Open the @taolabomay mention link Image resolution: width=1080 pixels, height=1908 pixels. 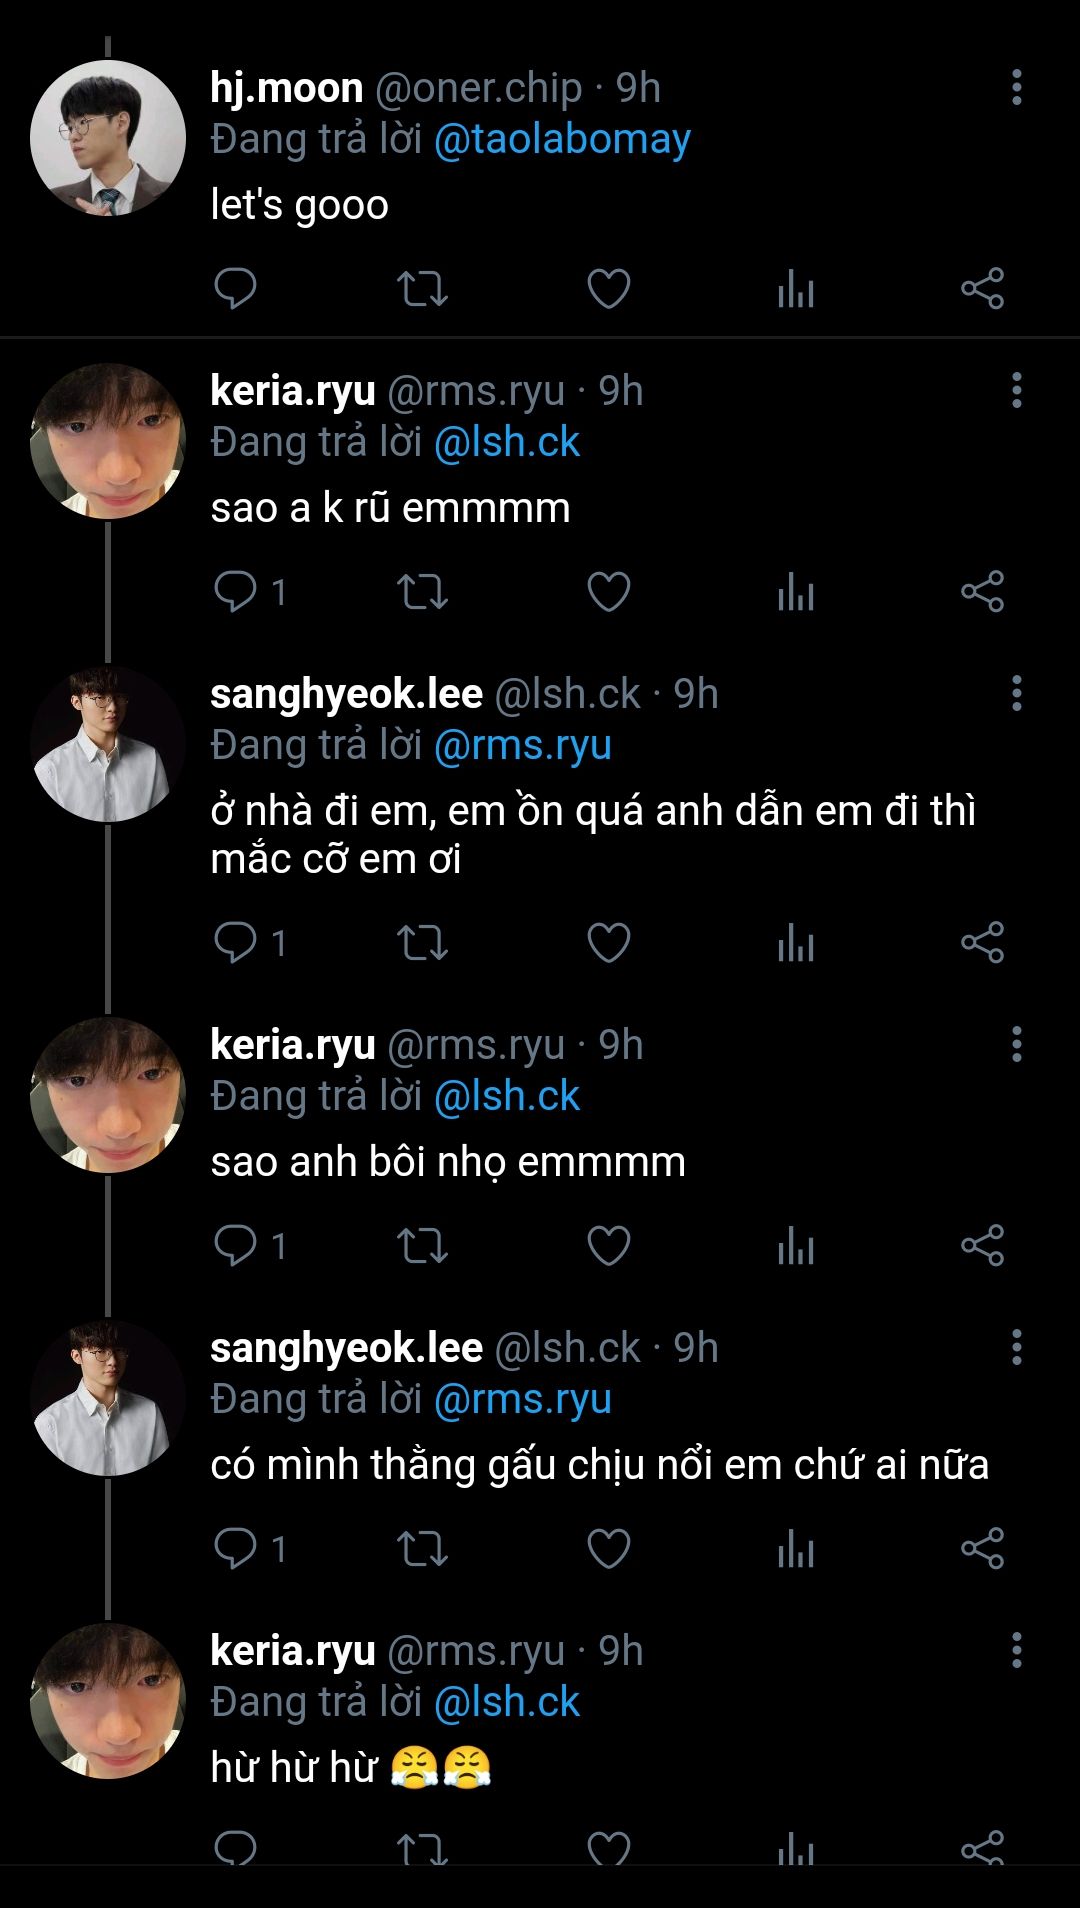coord(562,140)
